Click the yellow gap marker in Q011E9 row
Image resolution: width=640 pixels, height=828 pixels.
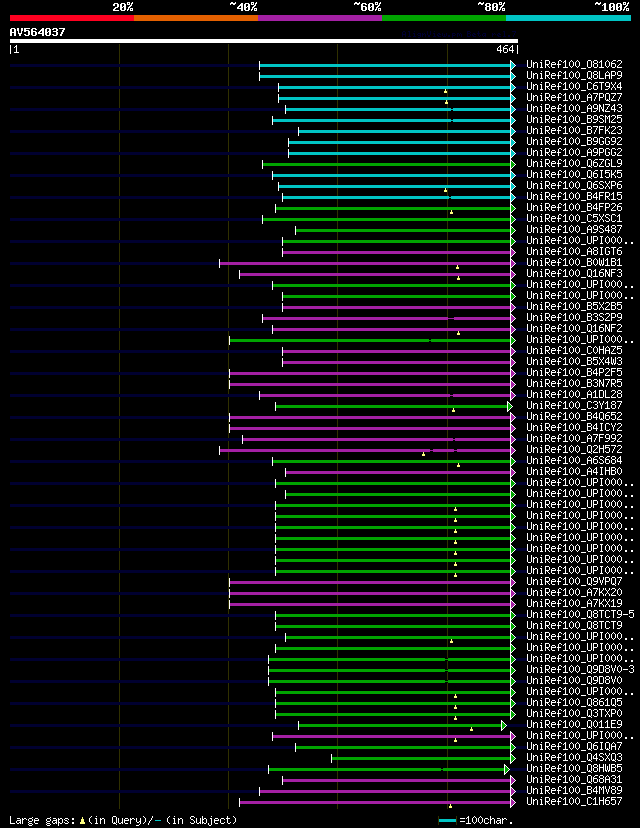coord(472,729)
